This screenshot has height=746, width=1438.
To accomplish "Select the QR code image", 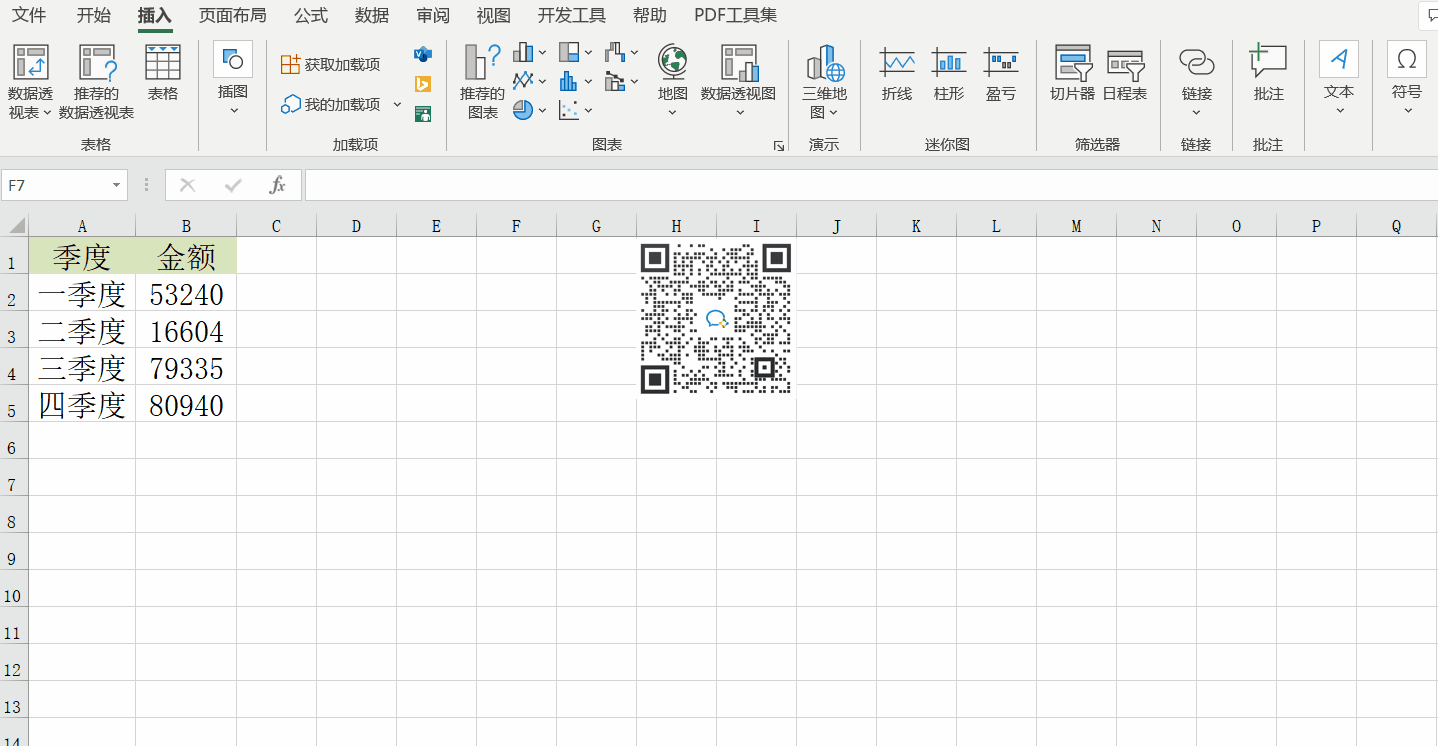I will (716, 319).
